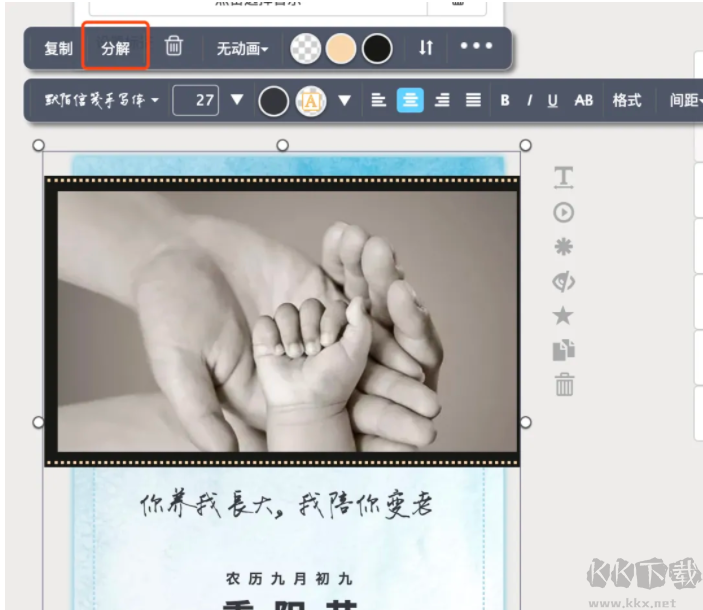The image size is (703, 610).
Task: Click the 分解 ungroup button
Action: [x=115, y=48]
